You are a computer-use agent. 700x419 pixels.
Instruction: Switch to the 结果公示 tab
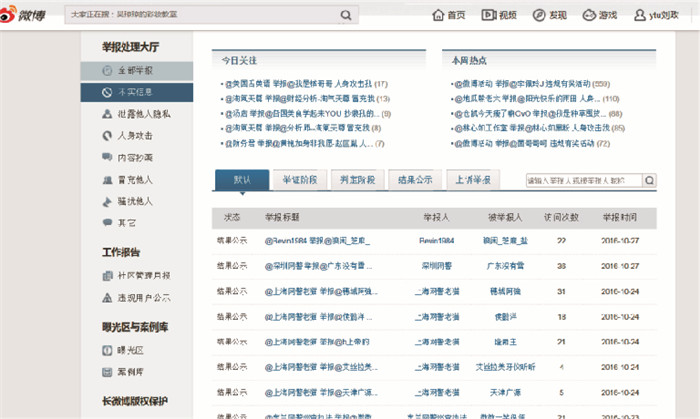pos(414,180)
